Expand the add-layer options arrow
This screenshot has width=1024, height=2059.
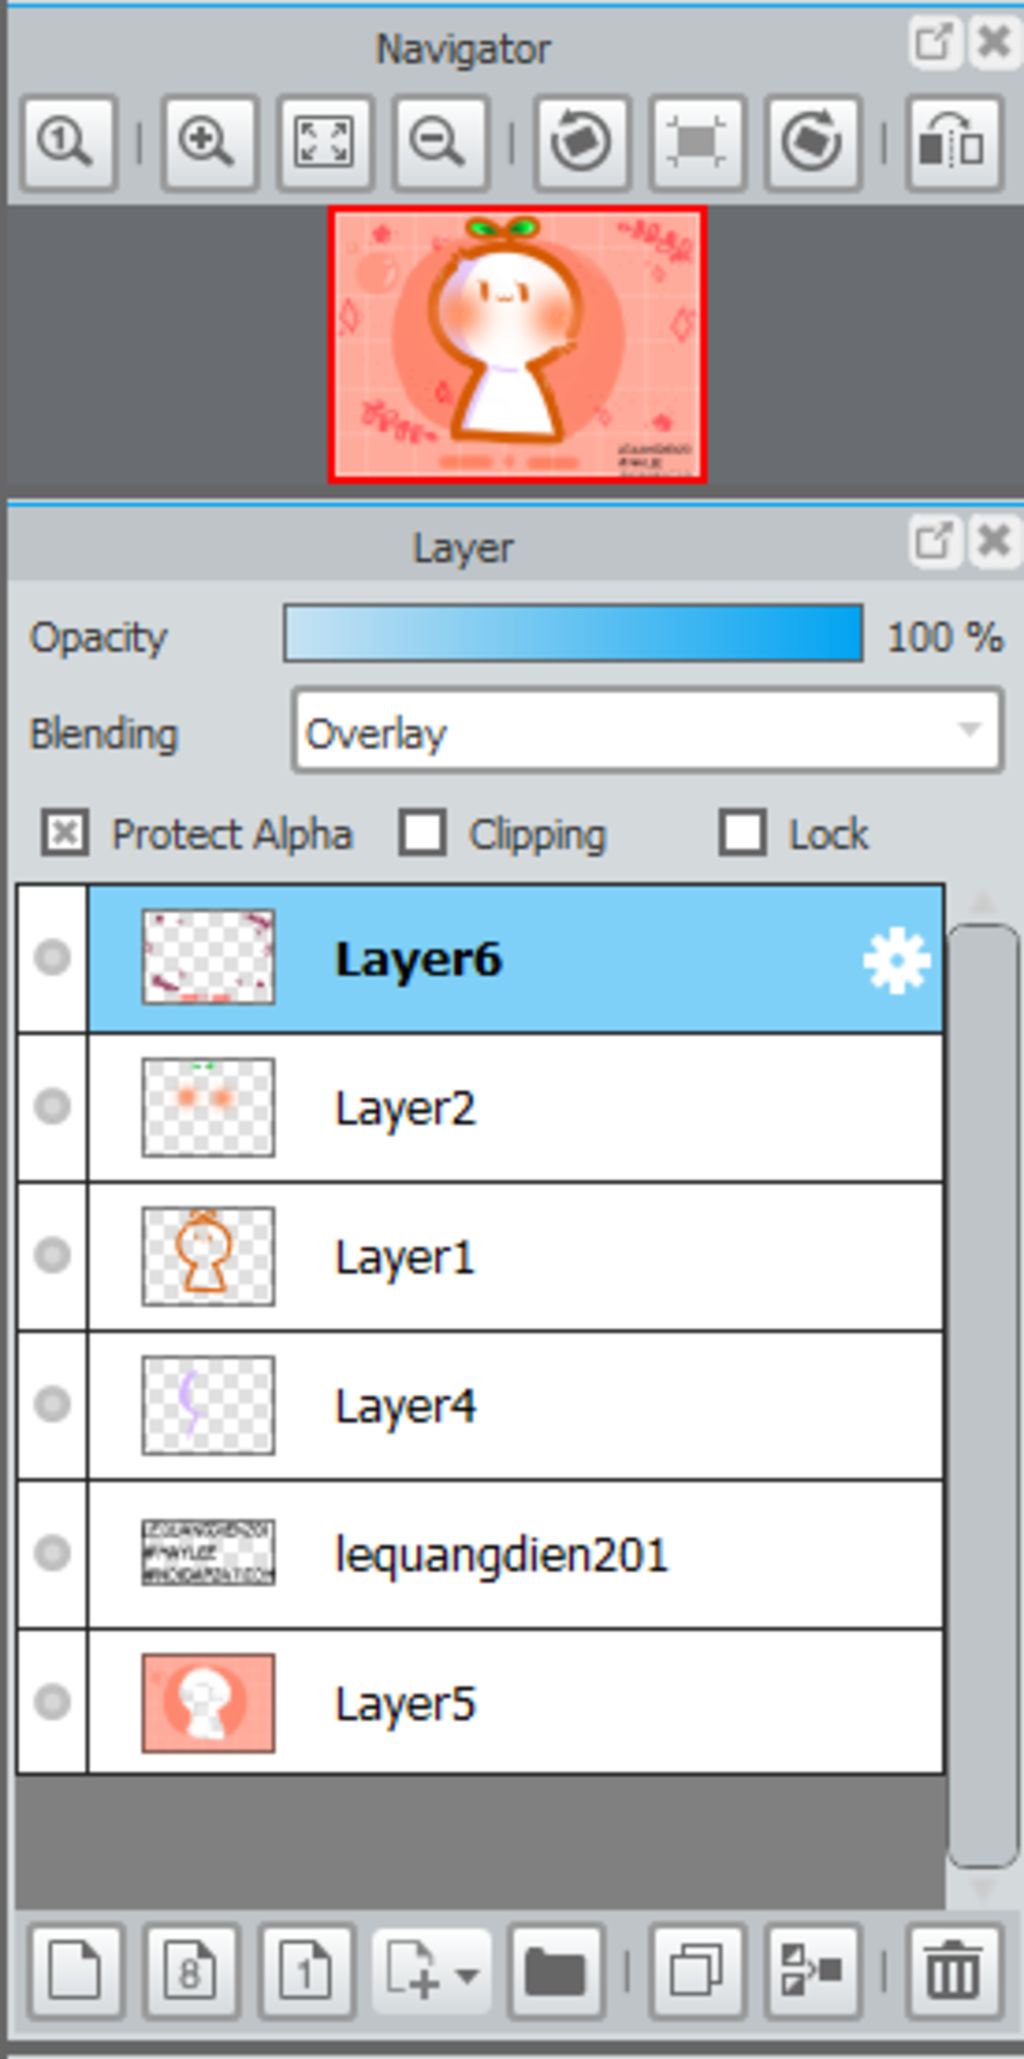pyautogui.click(x=467, y=1974)
